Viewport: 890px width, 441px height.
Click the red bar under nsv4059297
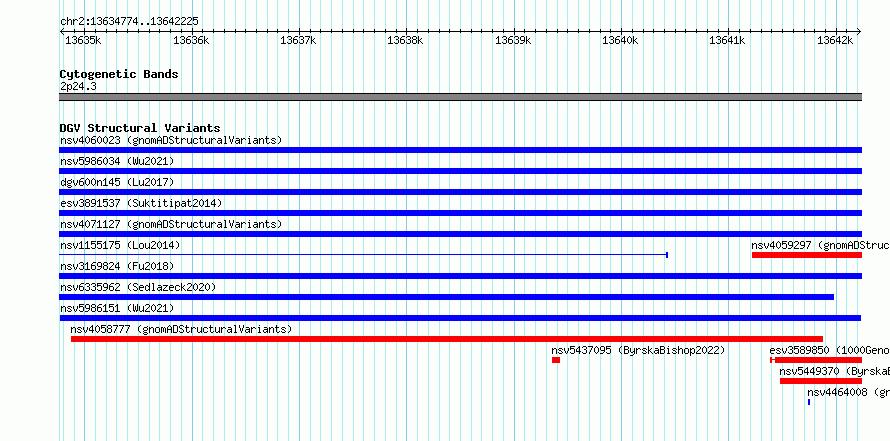(807, 255)
